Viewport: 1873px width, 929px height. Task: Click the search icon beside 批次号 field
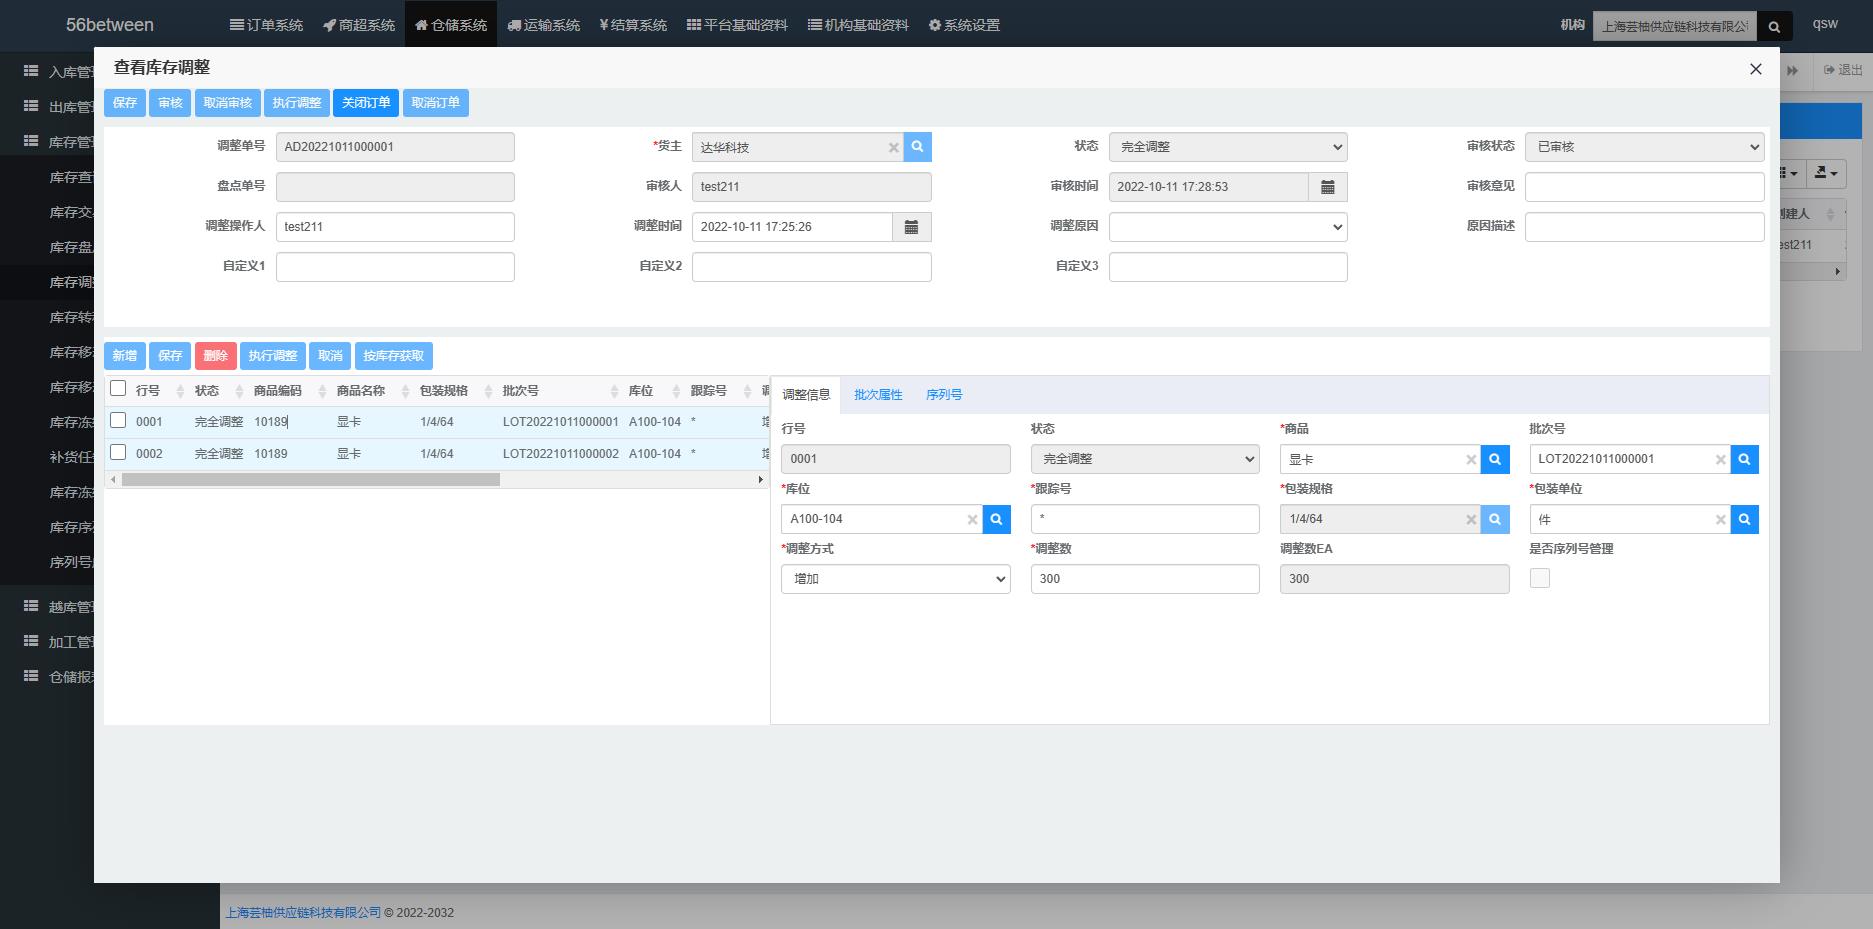coord(1744,459)
